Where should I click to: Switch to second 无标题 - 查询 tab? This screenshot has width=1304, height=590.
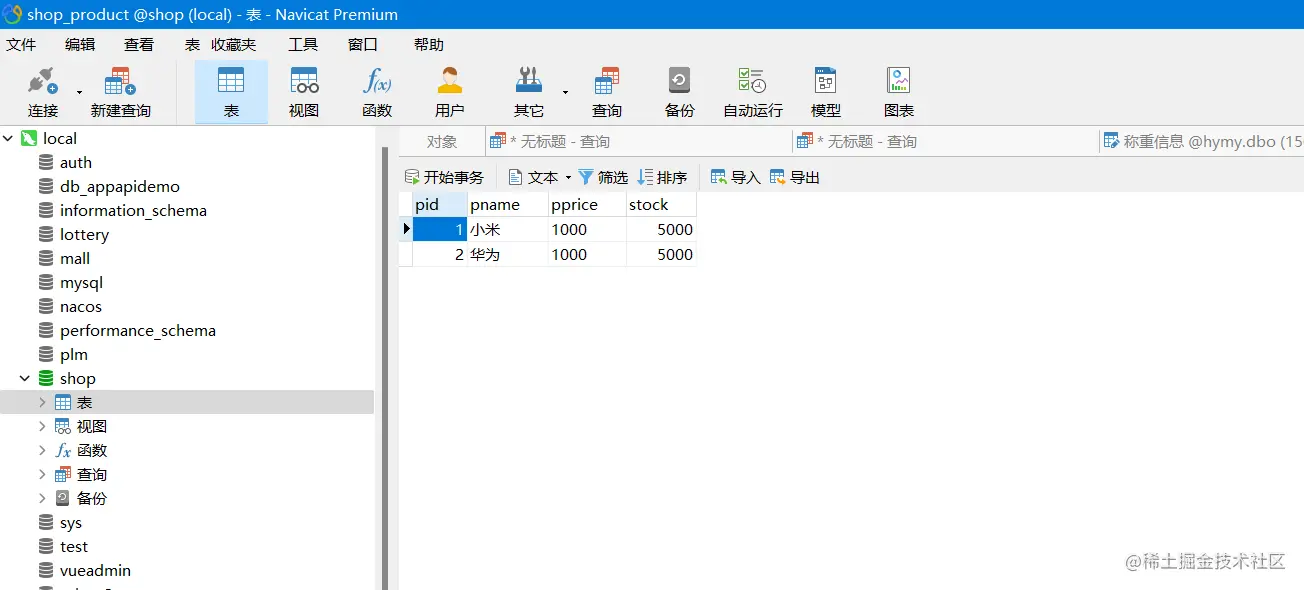(945, 142)
